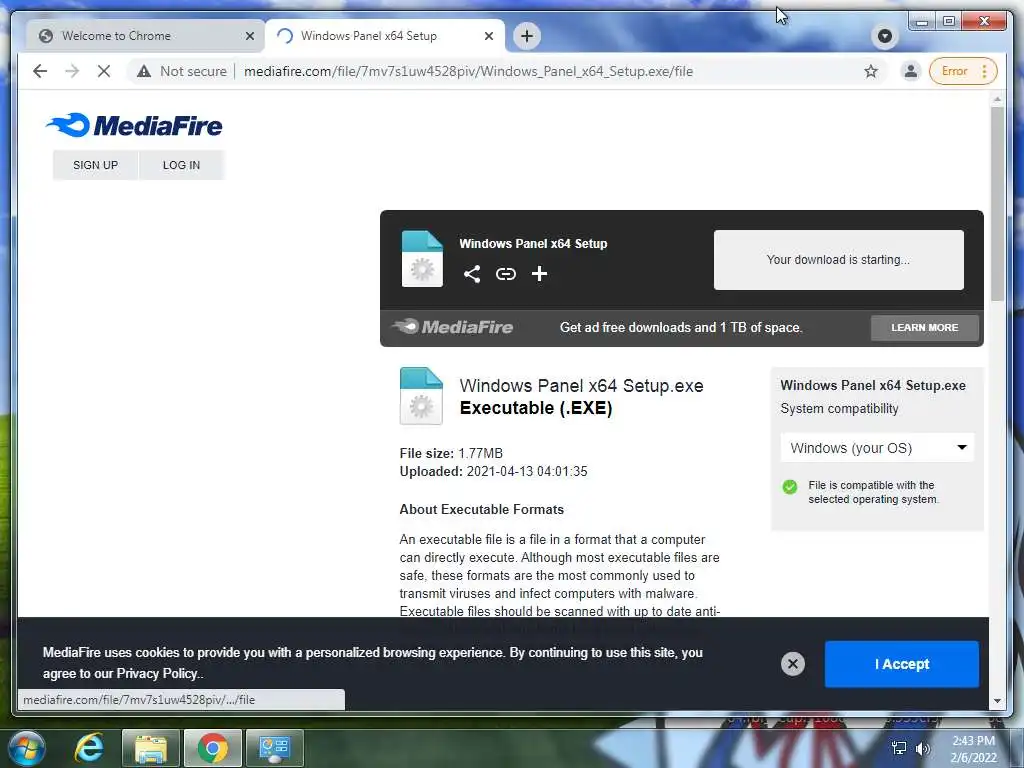
Task: Click the control panel taskbar icon
Action: click(x=275, y=748)
